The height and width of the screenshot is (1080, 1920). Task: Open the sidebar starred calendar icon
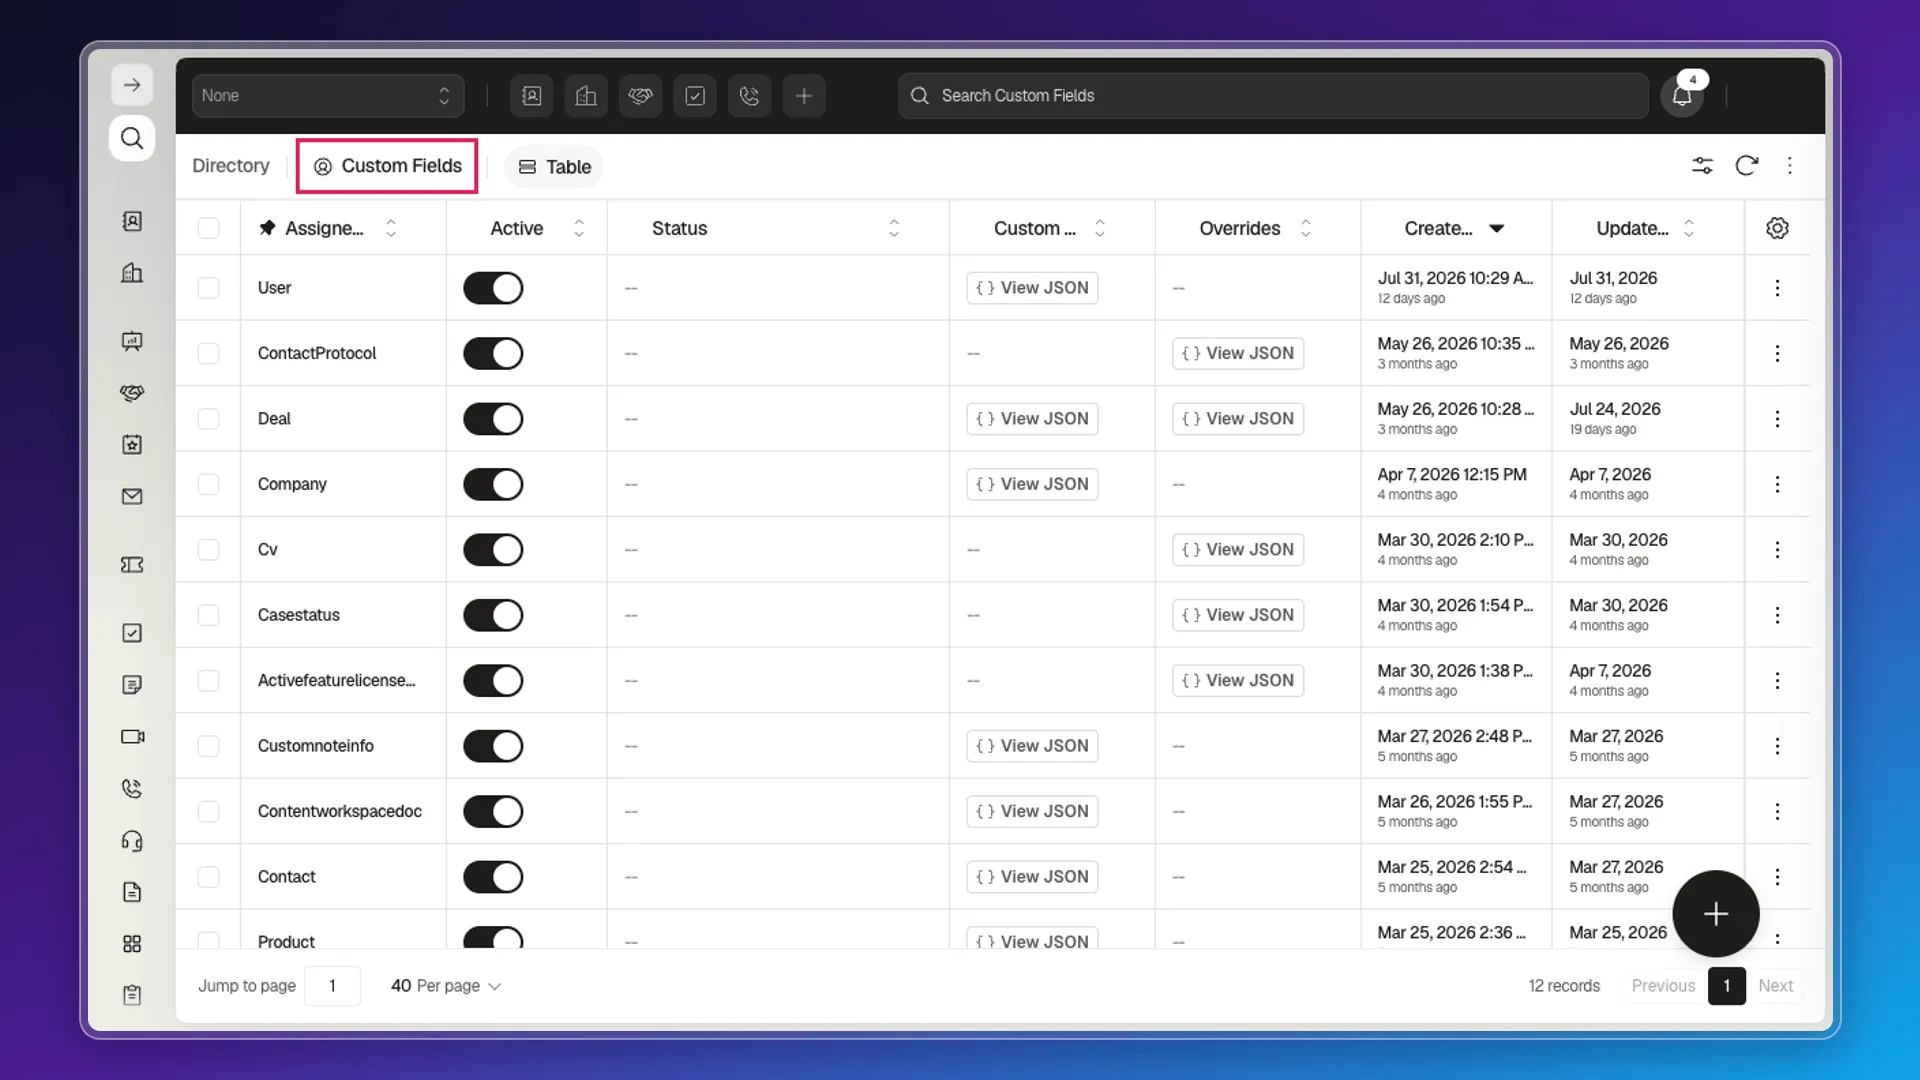(132, 445)
